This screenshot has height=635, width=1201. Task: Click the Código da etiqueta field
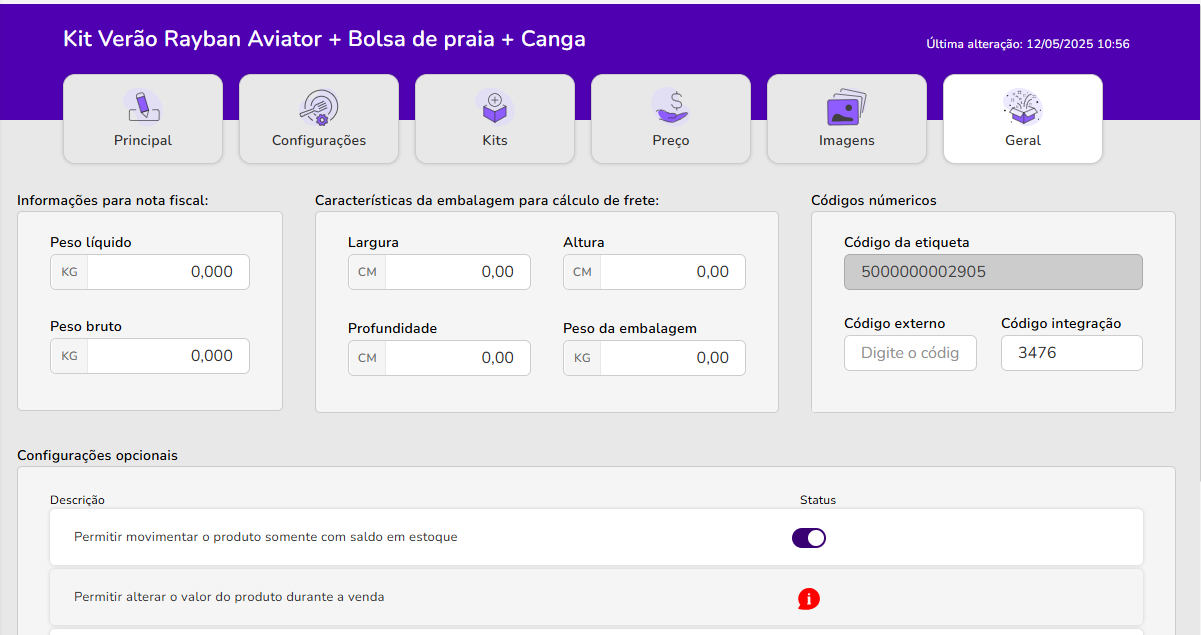click(x=993, y=272)
